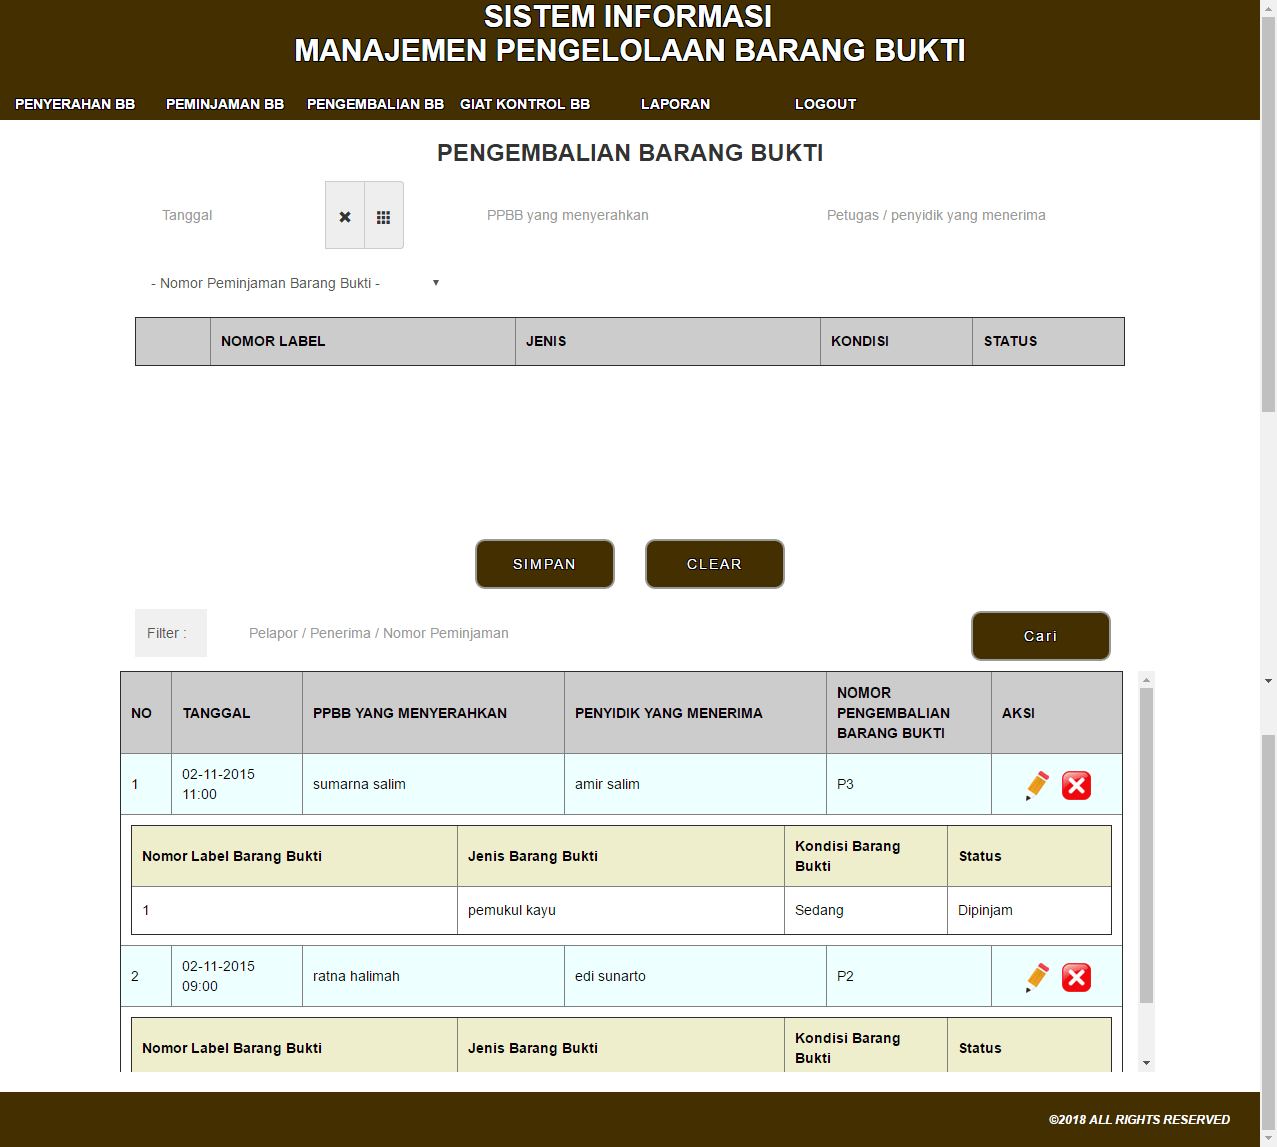Open the PENYERAHAN BB menu
The height and width of the screenshot is (1147, 1277).
click(x=75, y=104)
